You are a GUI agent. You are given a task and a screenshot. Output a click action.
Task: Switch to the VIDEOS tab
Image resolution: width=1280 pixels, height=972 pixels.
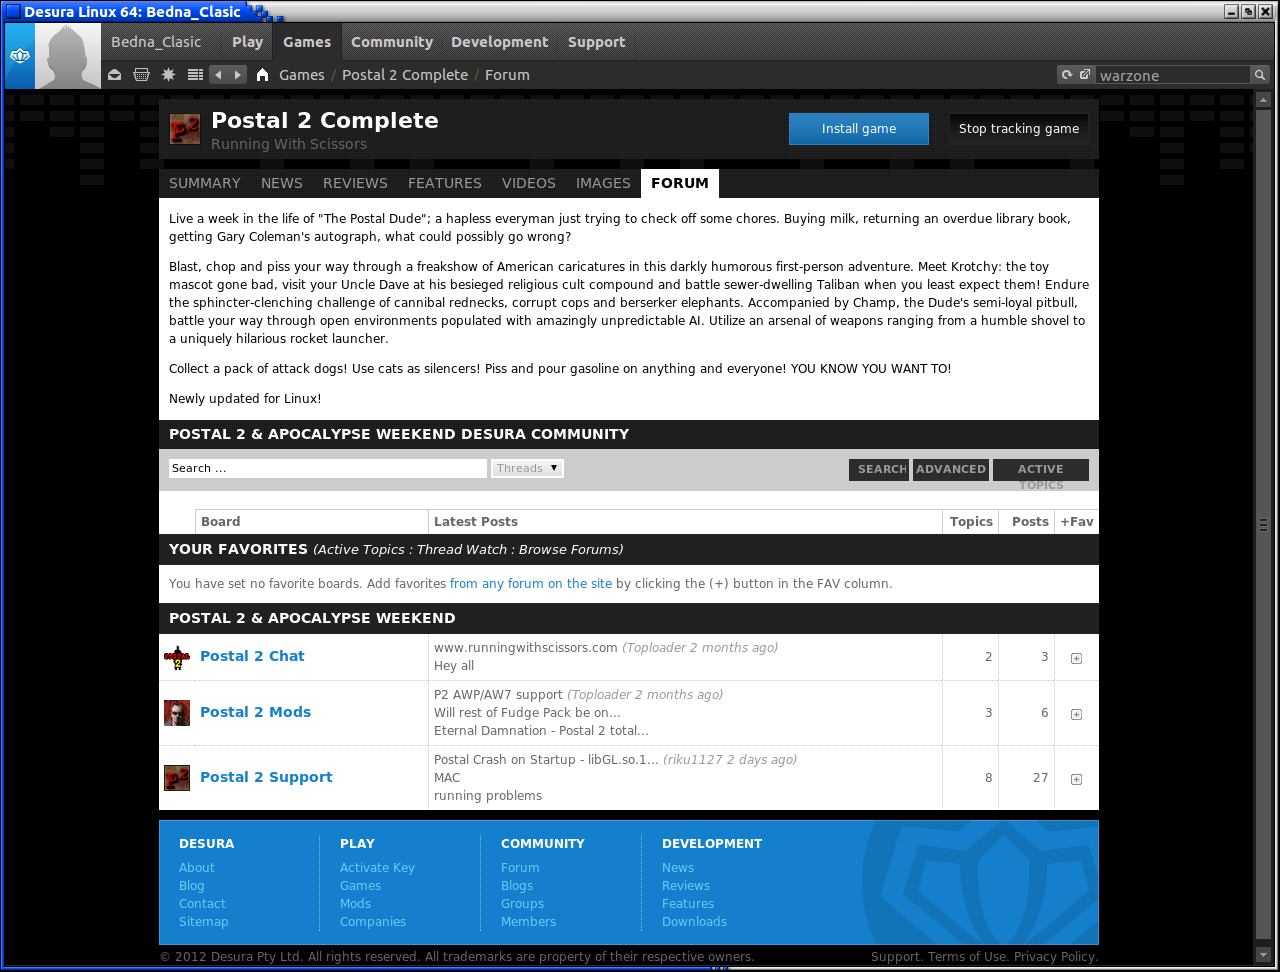coord(529,183)
